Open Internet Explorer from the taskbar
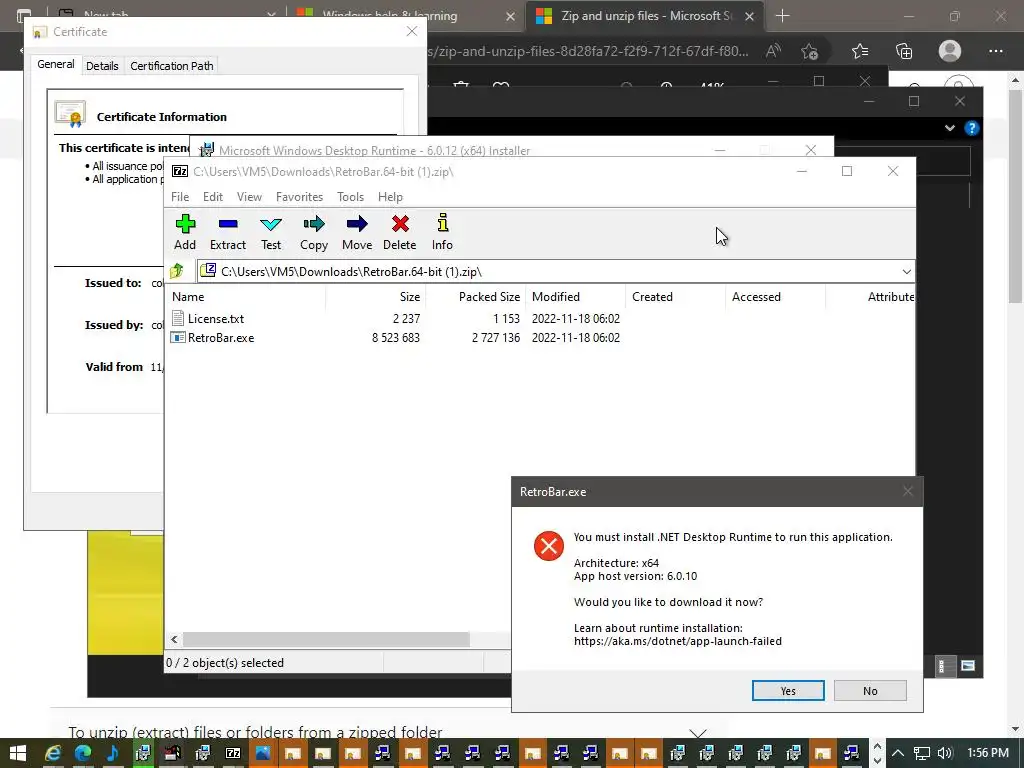 pos(53,753)
